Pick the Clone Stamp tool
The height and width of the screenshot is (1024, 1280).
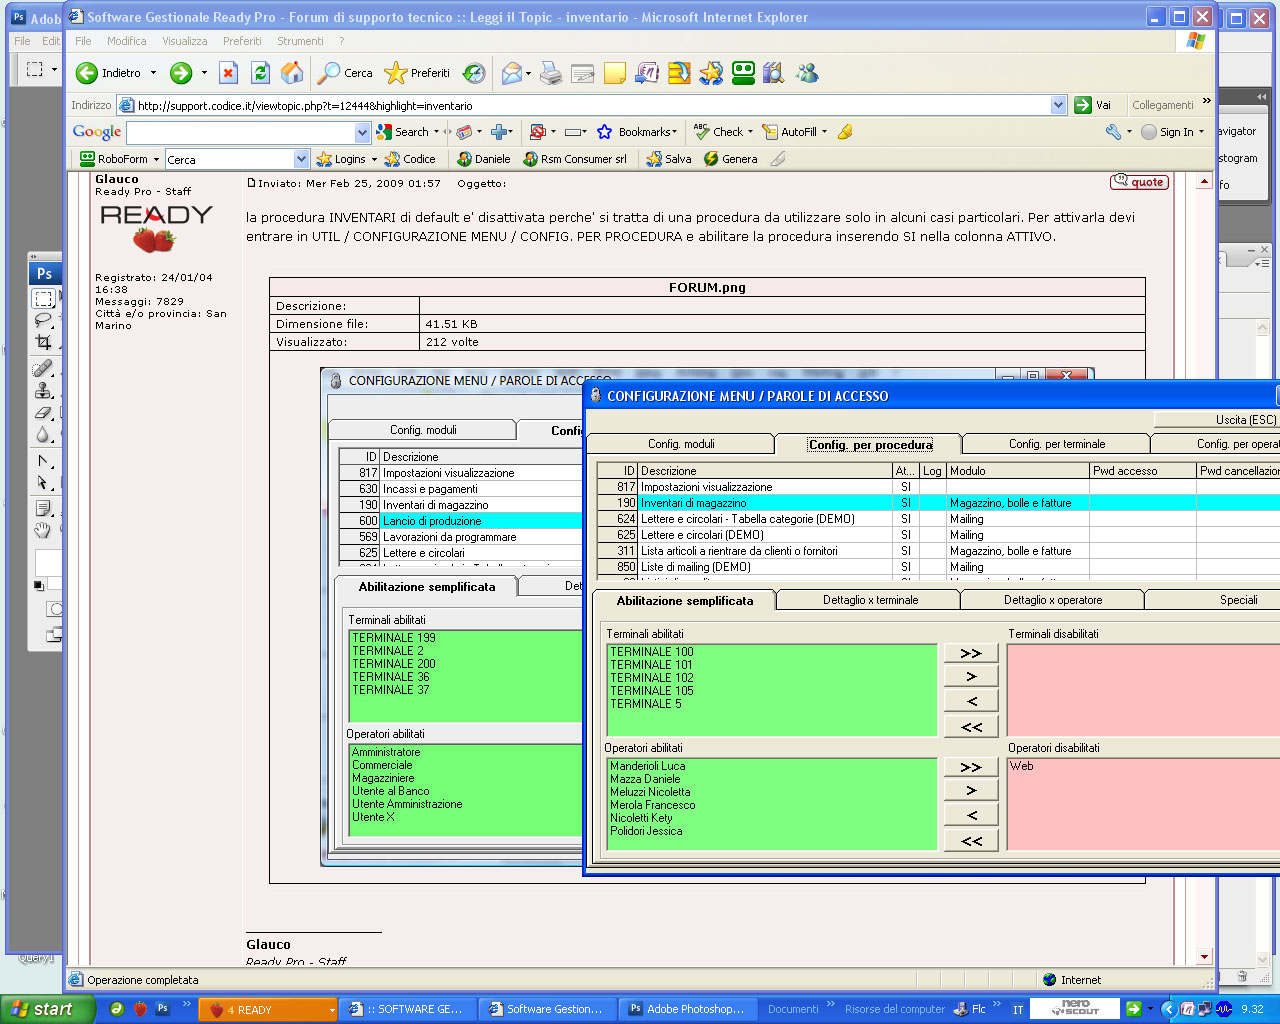tap(43, 391)
